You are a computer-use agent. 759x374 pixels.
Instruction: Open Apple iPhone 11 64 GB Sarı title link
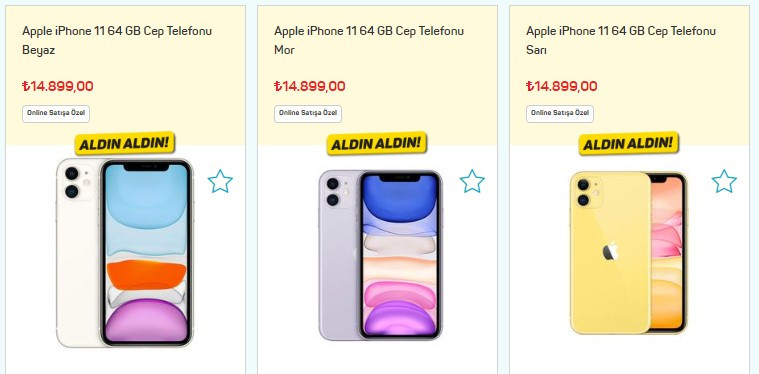(x=621, y=40)
